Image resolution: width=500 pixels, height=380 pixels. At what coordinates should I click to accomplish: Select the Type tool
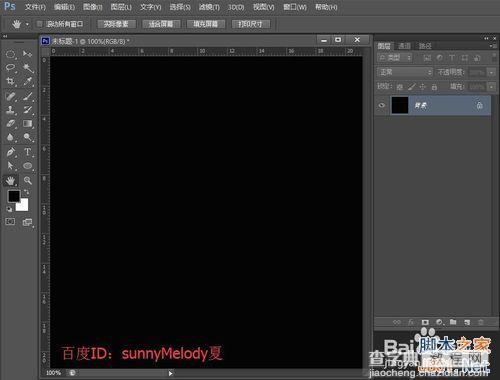tap(28, 152)
